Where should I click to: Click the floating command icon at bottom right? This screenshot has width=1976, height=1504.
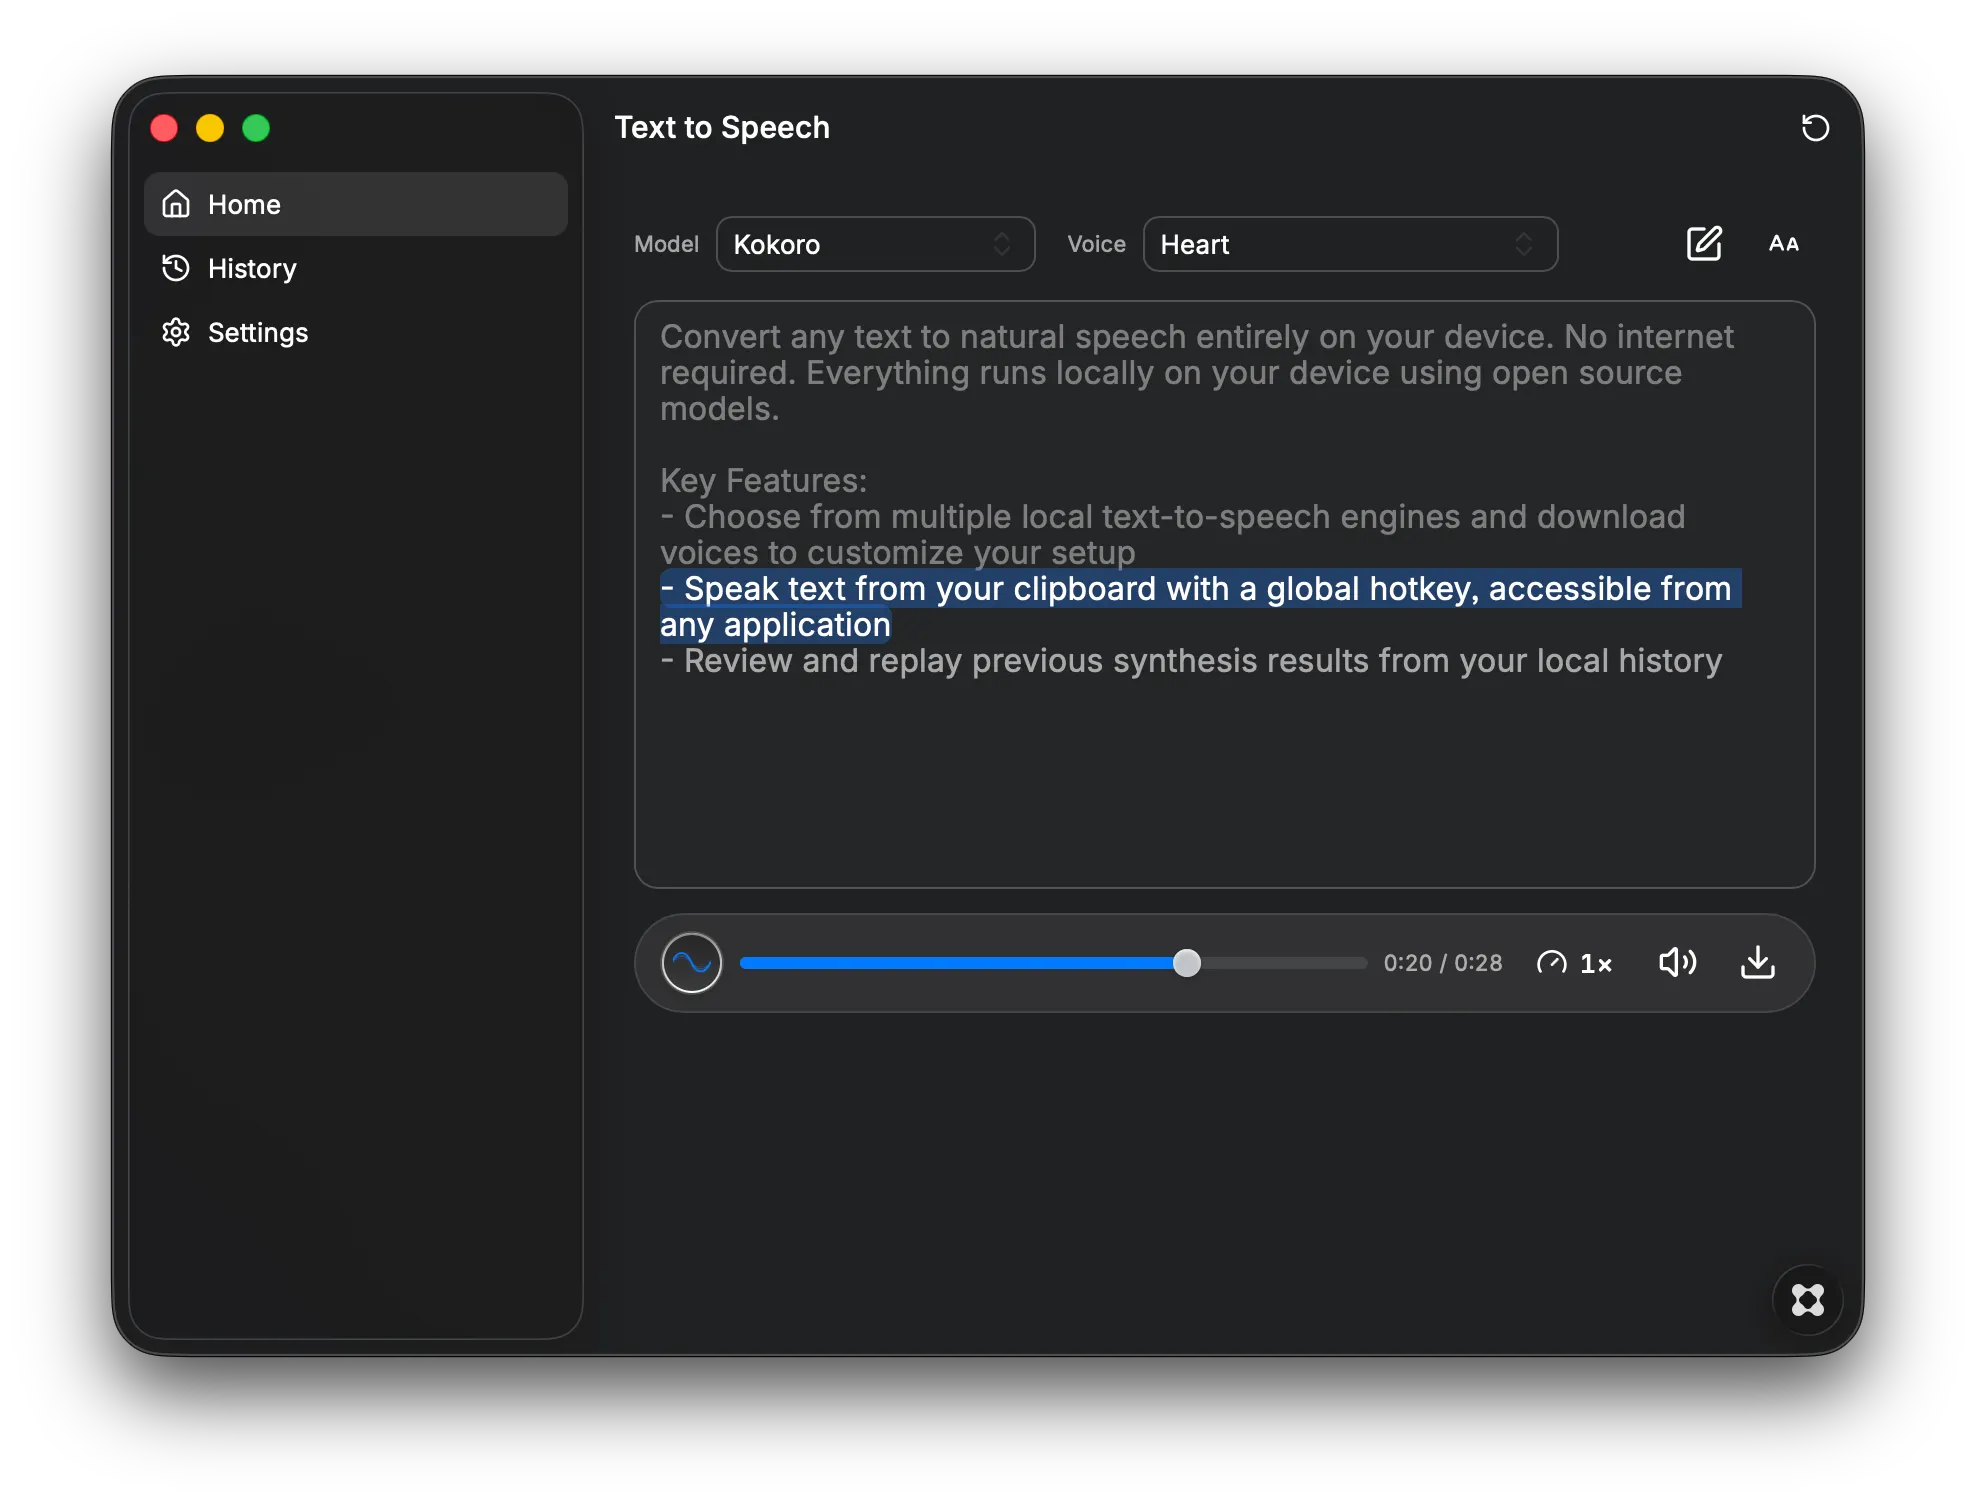[1807, 1300]
